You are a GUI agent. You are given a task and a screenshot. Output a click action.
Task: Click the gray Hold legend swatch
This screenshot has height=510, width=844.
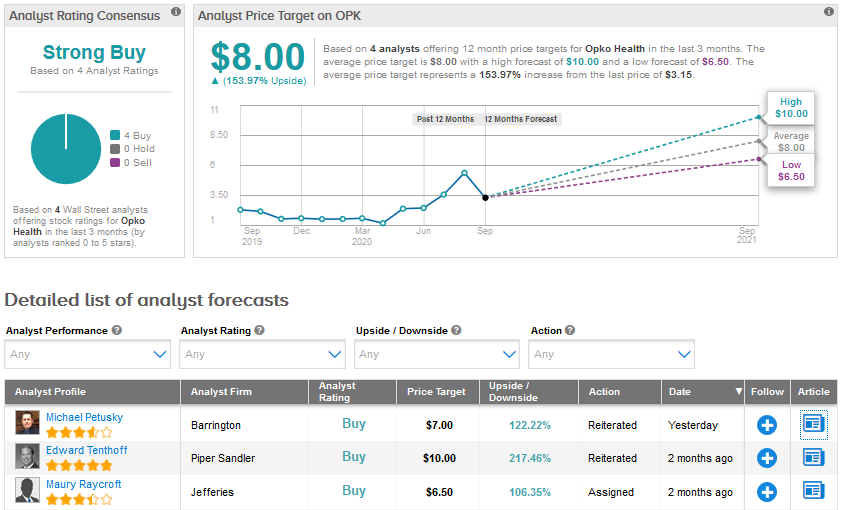click(x=115, y=149)
